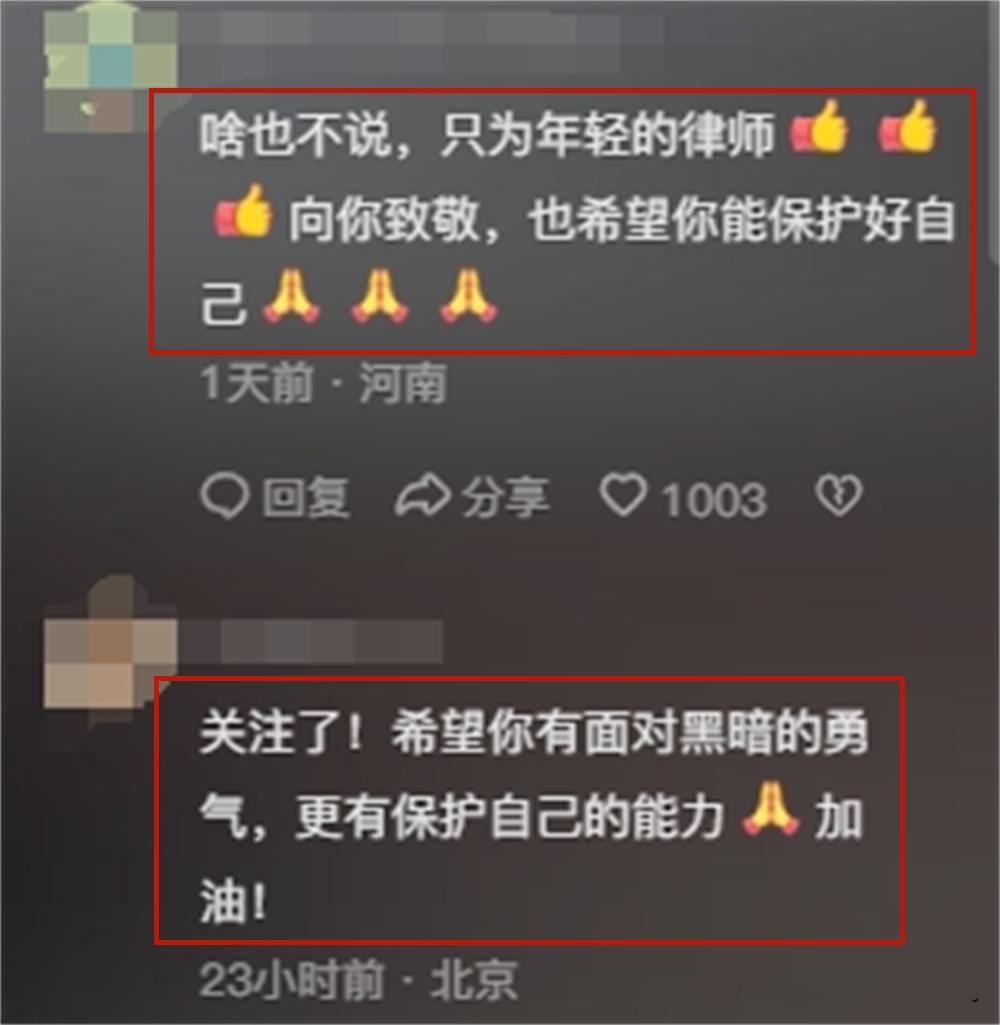Open the green pixelated avatar profile
The height and width of the screenshot is (1025, 1000).
pyautogui.click(x=110, y=67)
